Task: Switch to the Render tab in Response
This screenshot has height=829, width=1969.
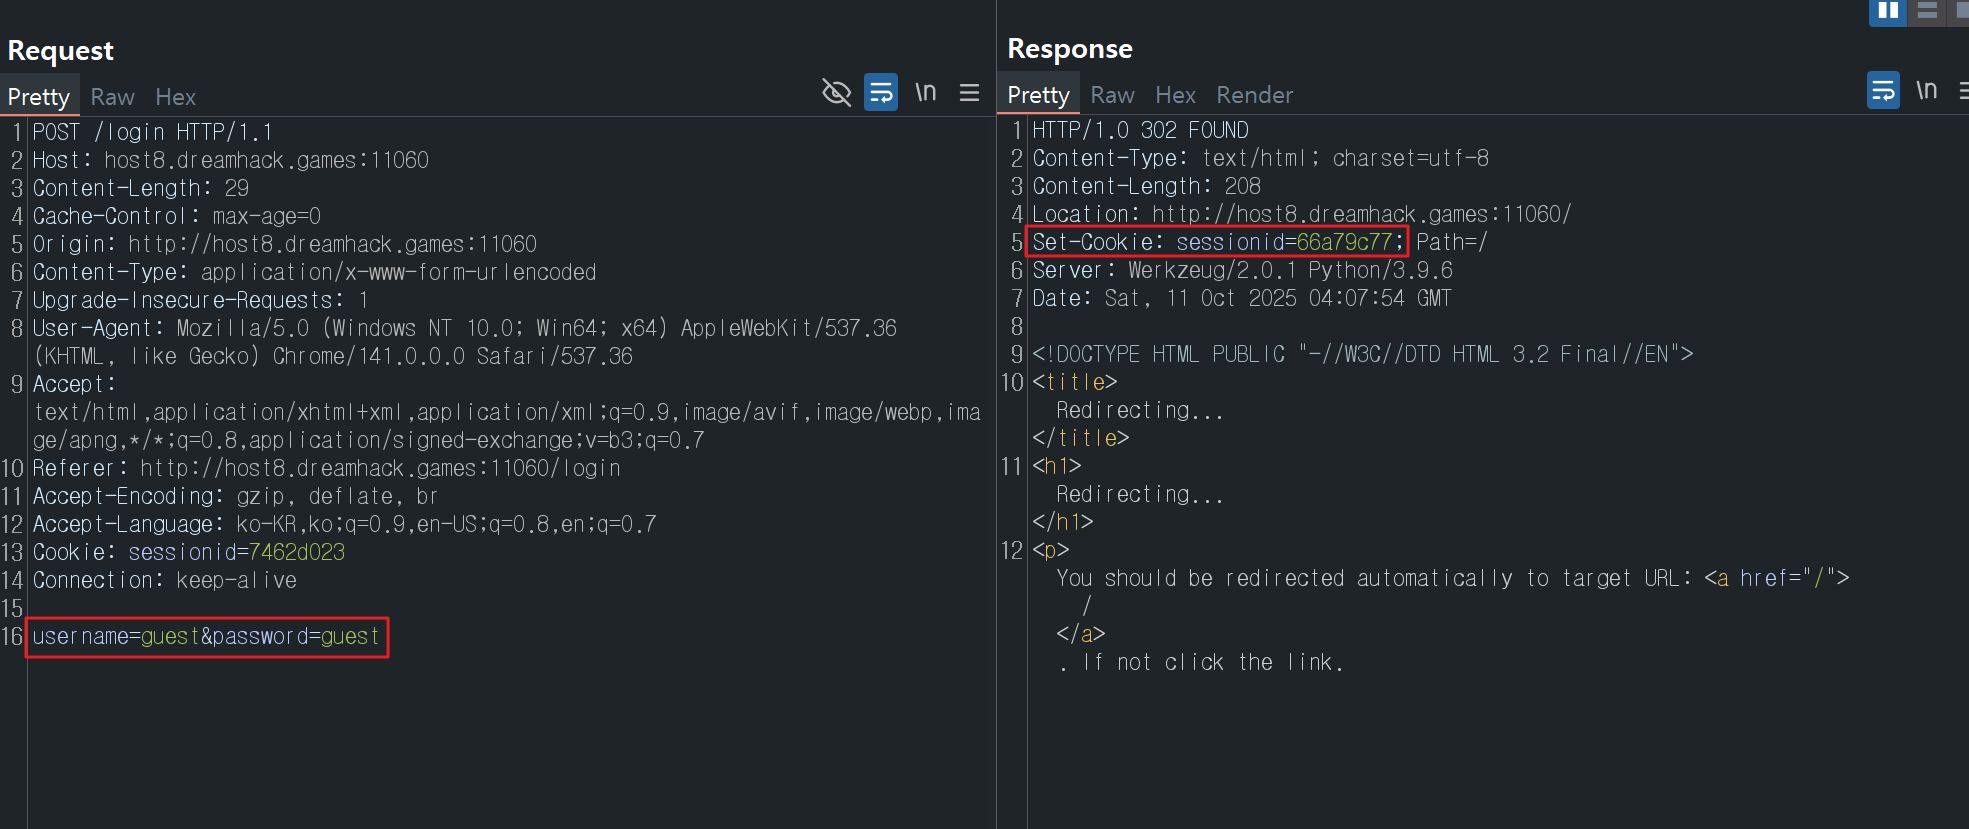Action: (1254, 95)
